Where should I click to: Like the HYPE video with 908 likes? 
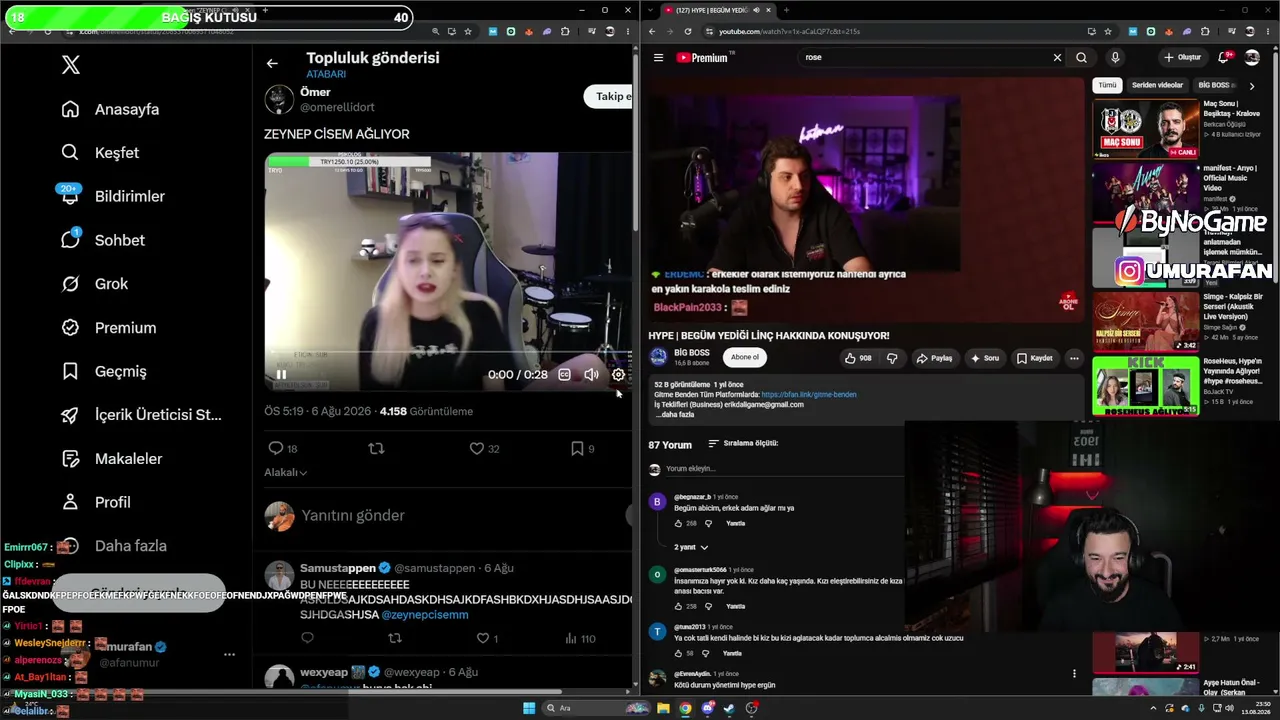tap(858, 358)
